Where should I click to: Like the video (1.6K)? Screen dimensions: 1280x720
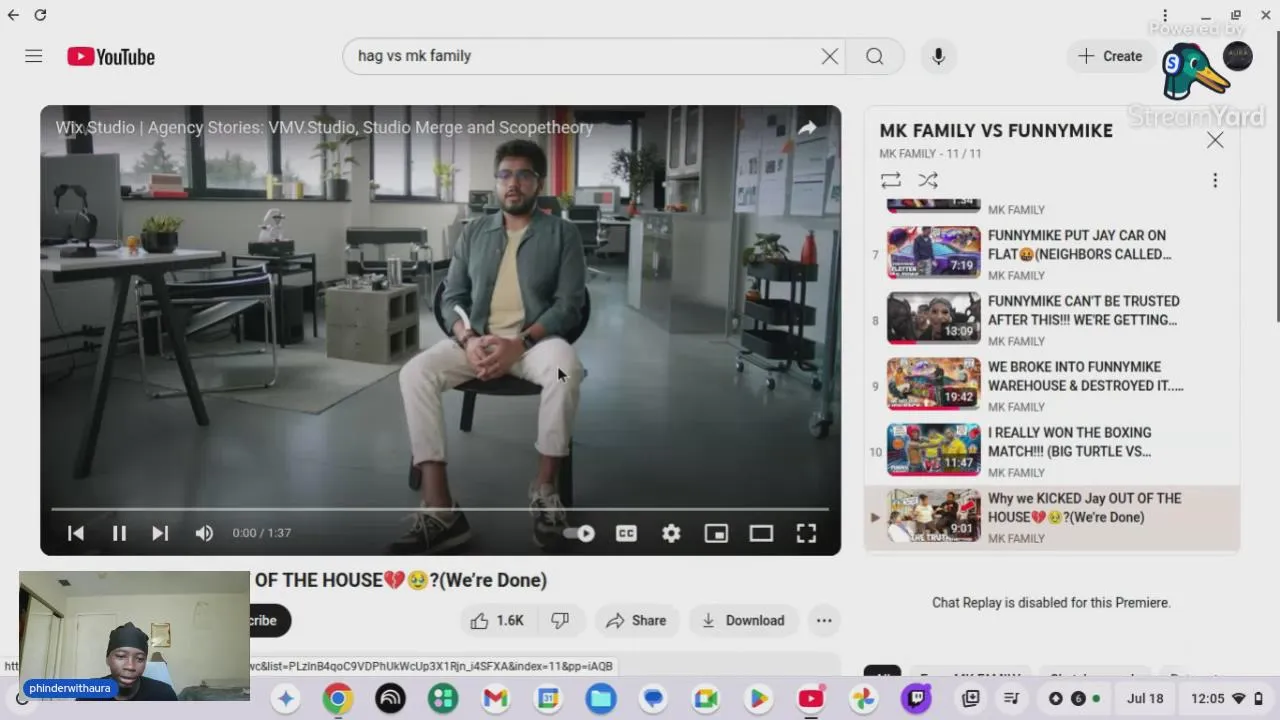pos(497,620)
